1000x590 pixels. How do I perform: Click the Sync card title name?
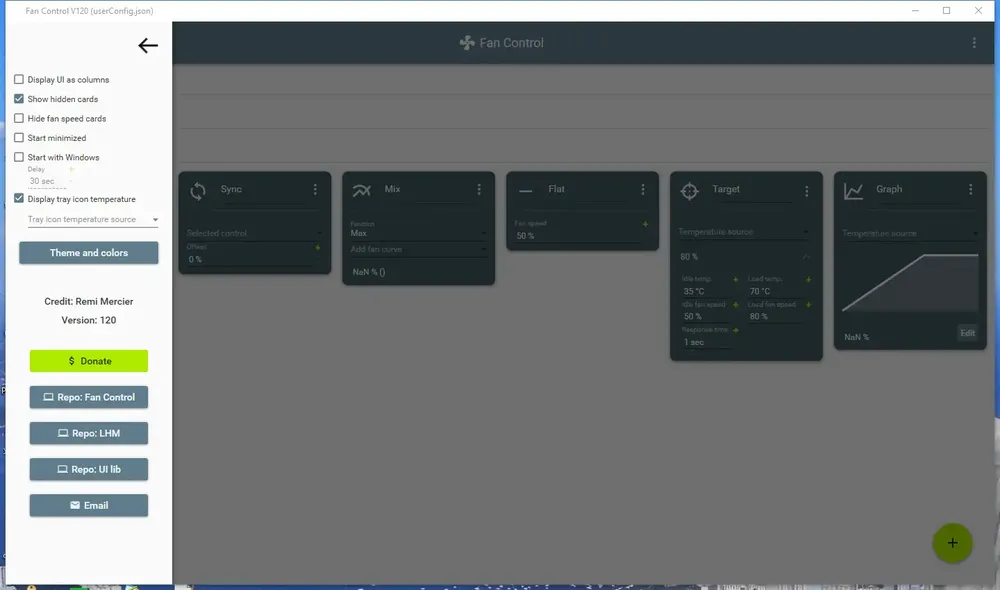coord(231,189)
